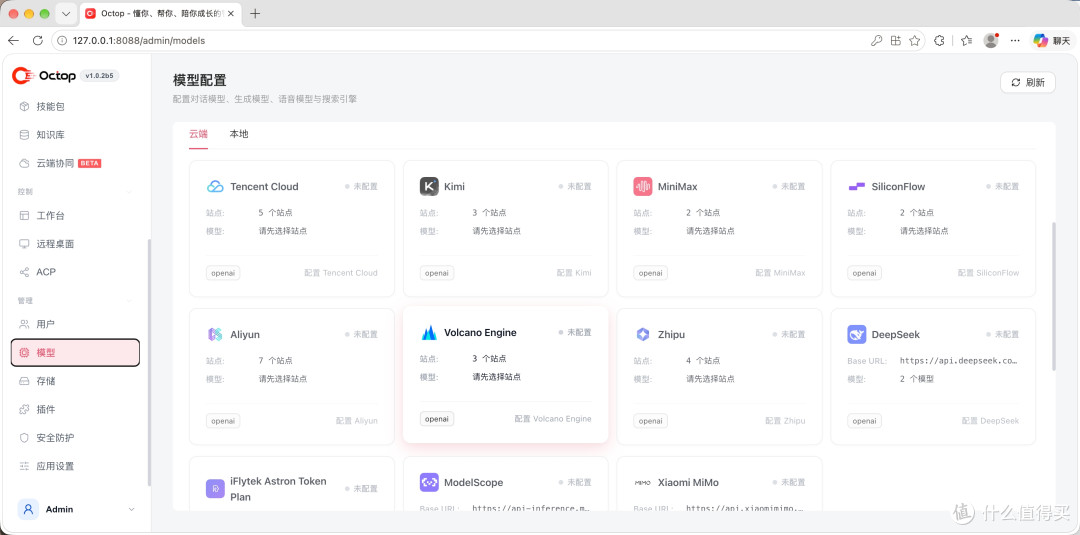Image resolution: width=1080 pixels, height=535 pixels.
Task: Switch to the 云端 tab
Action: [198, 134]
